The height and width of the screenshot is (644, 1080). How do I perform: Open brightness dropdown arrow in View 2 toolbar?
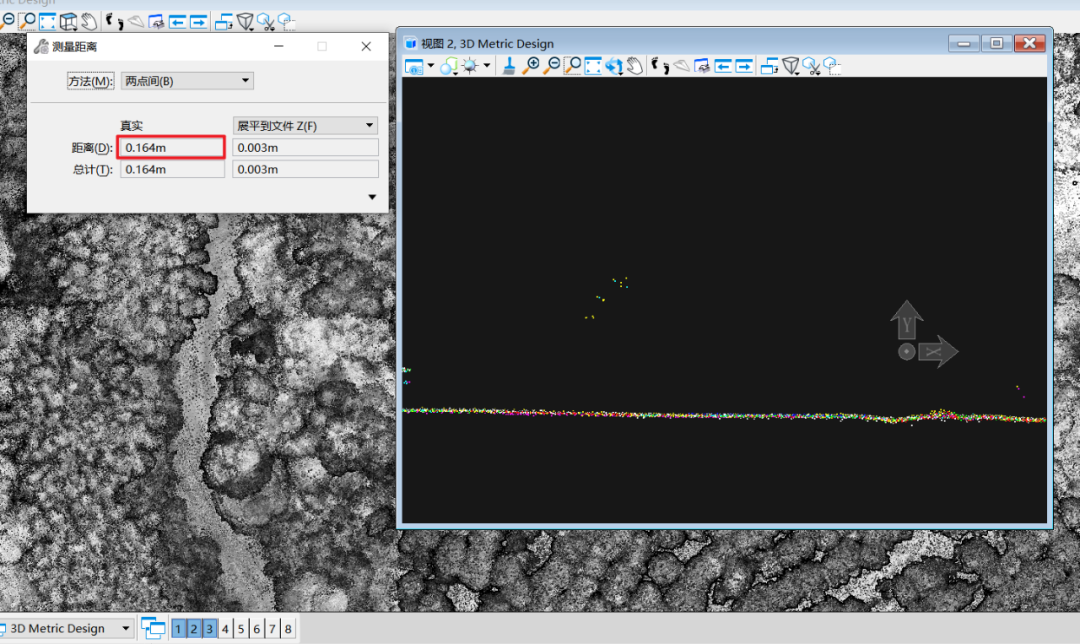tap(486, 66)
